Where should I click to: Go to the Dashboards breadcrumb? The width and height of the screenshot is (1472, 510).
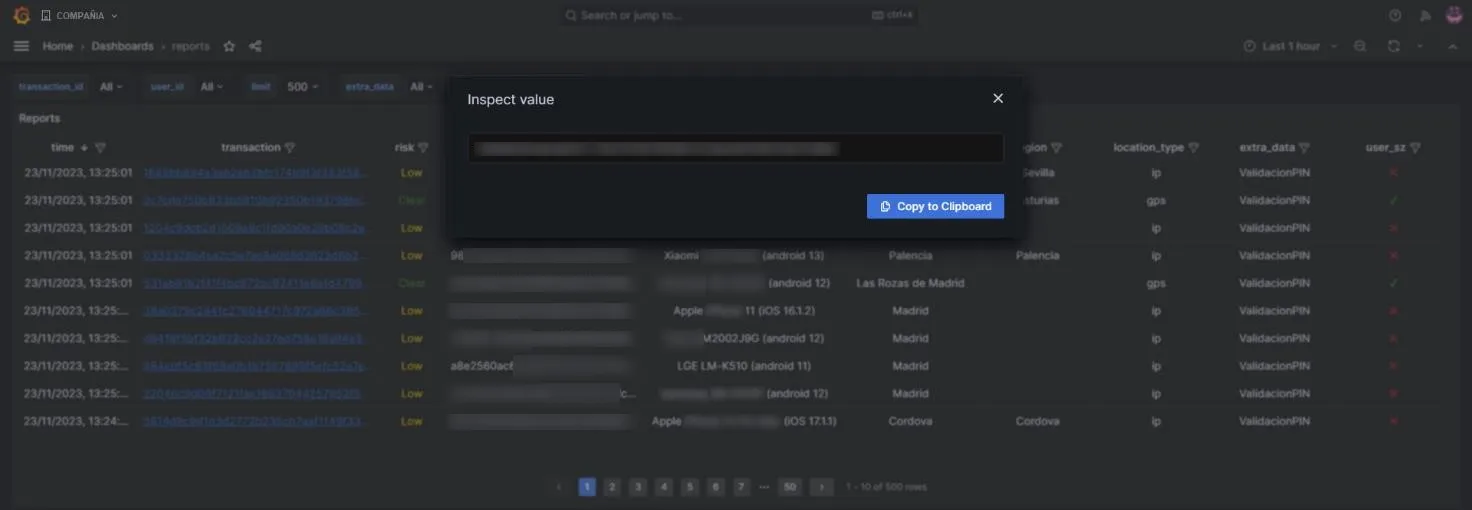[x=122, y=46]
